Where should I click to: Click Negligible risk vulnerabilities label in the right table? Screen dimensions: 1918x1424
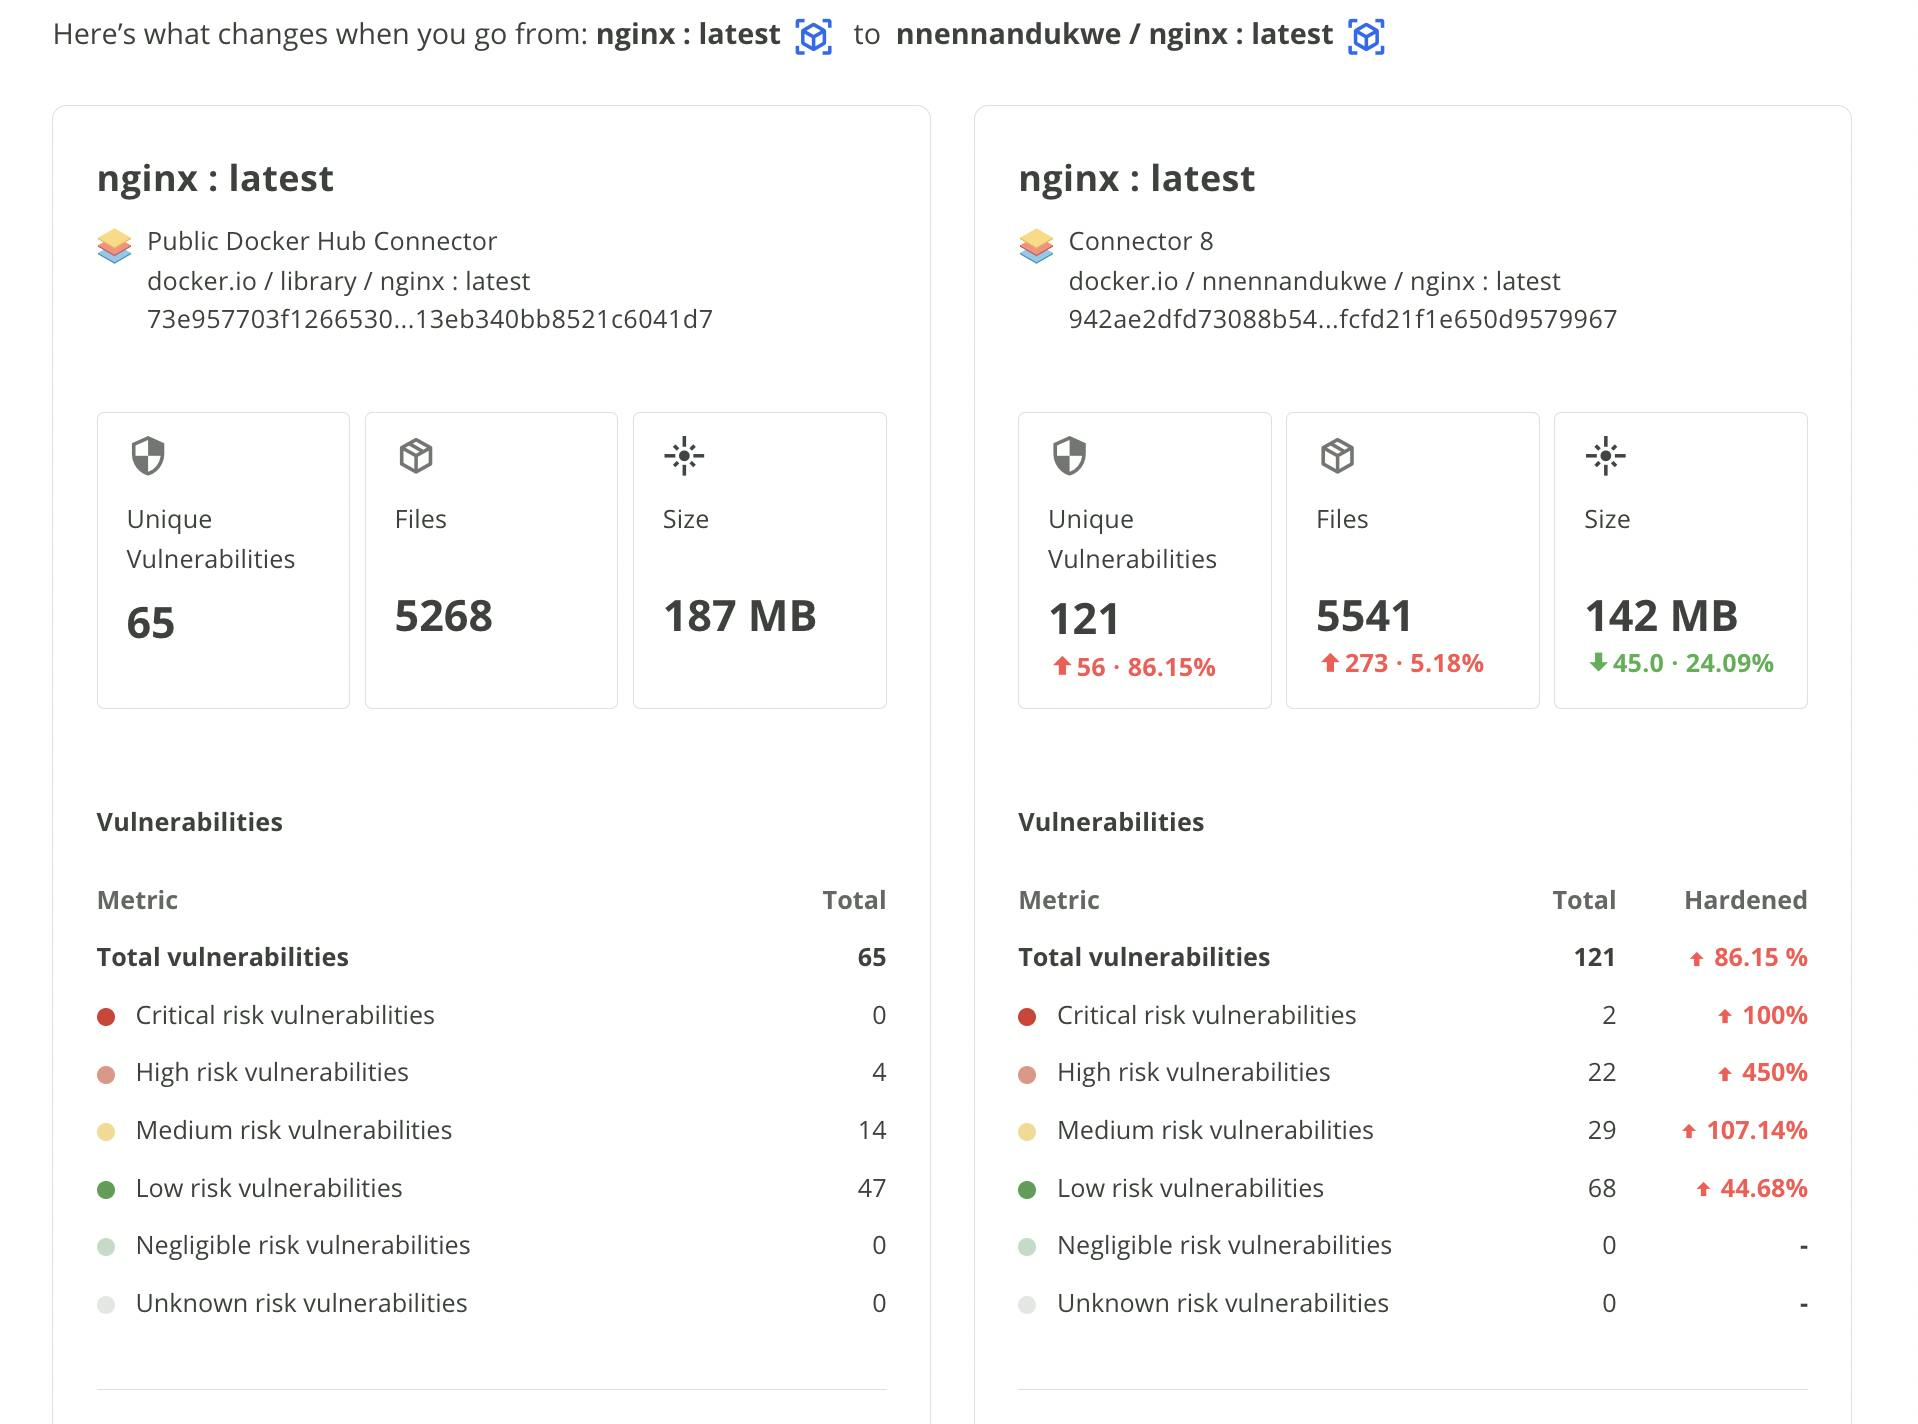[x=1224, y=1246]
